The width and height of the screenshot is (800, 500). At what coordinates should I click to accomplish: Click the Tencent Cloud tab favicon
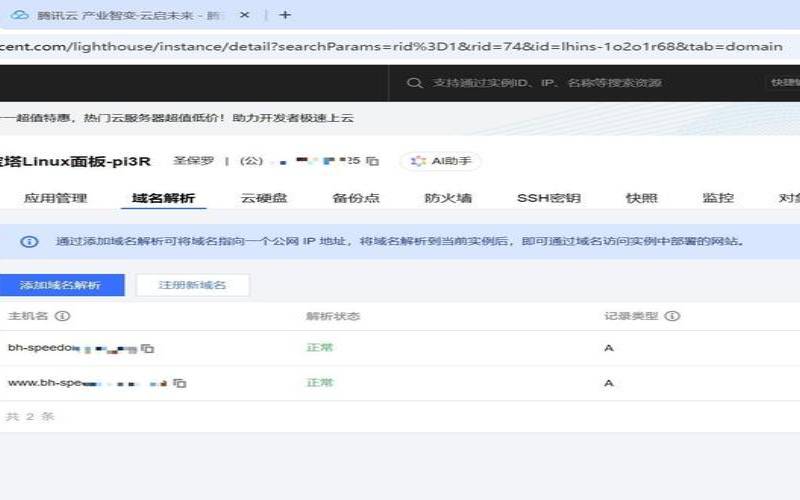(19, 15)
